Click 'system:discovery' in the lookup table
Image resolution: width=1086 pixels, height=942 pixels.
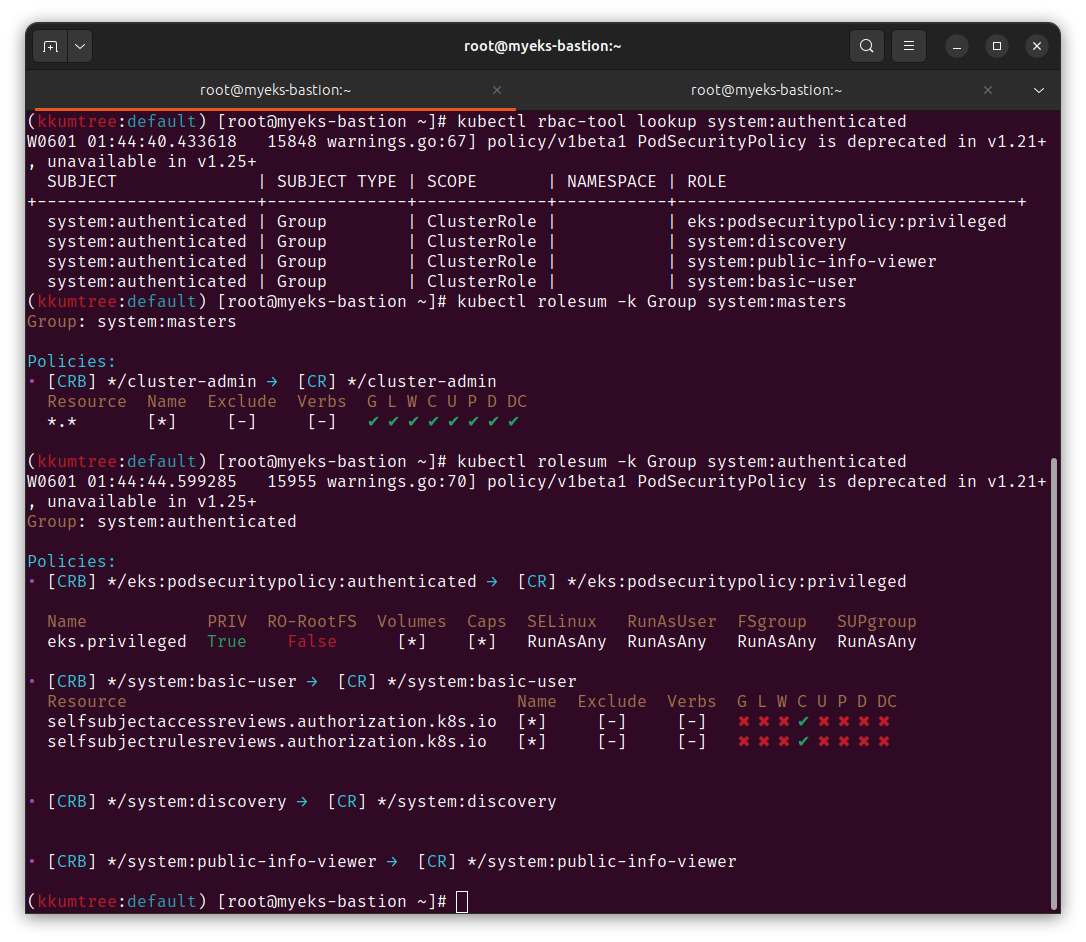pyautogui.click(x=767, y=242)
